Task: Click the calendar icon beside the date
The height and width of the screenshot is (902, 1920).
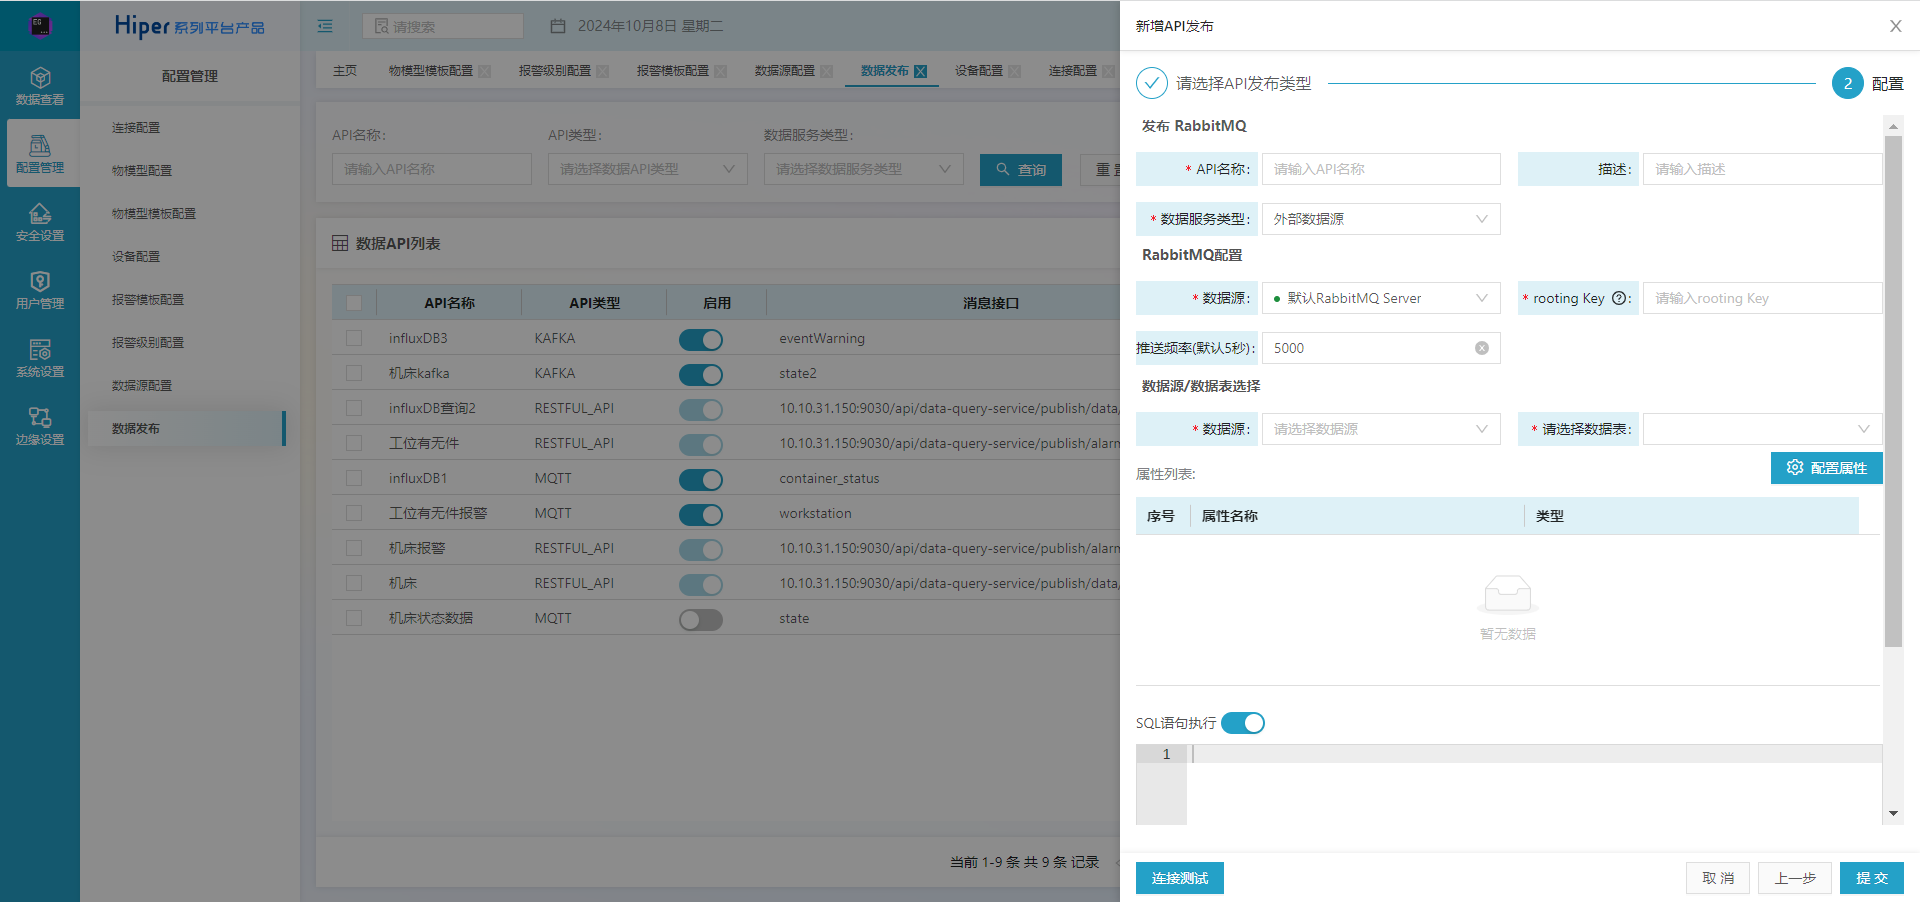Action: 558,26
